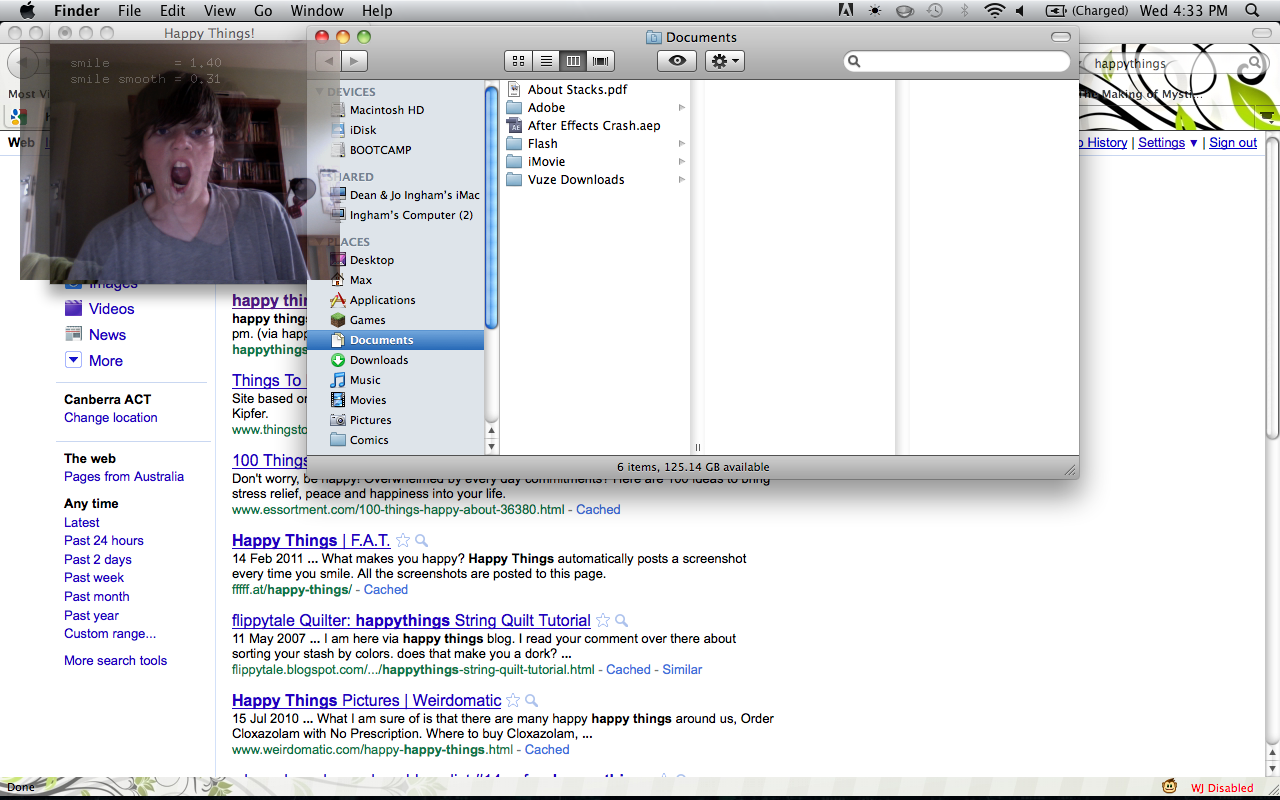Select column view in Finder toolbar

[x=573, y=61]
